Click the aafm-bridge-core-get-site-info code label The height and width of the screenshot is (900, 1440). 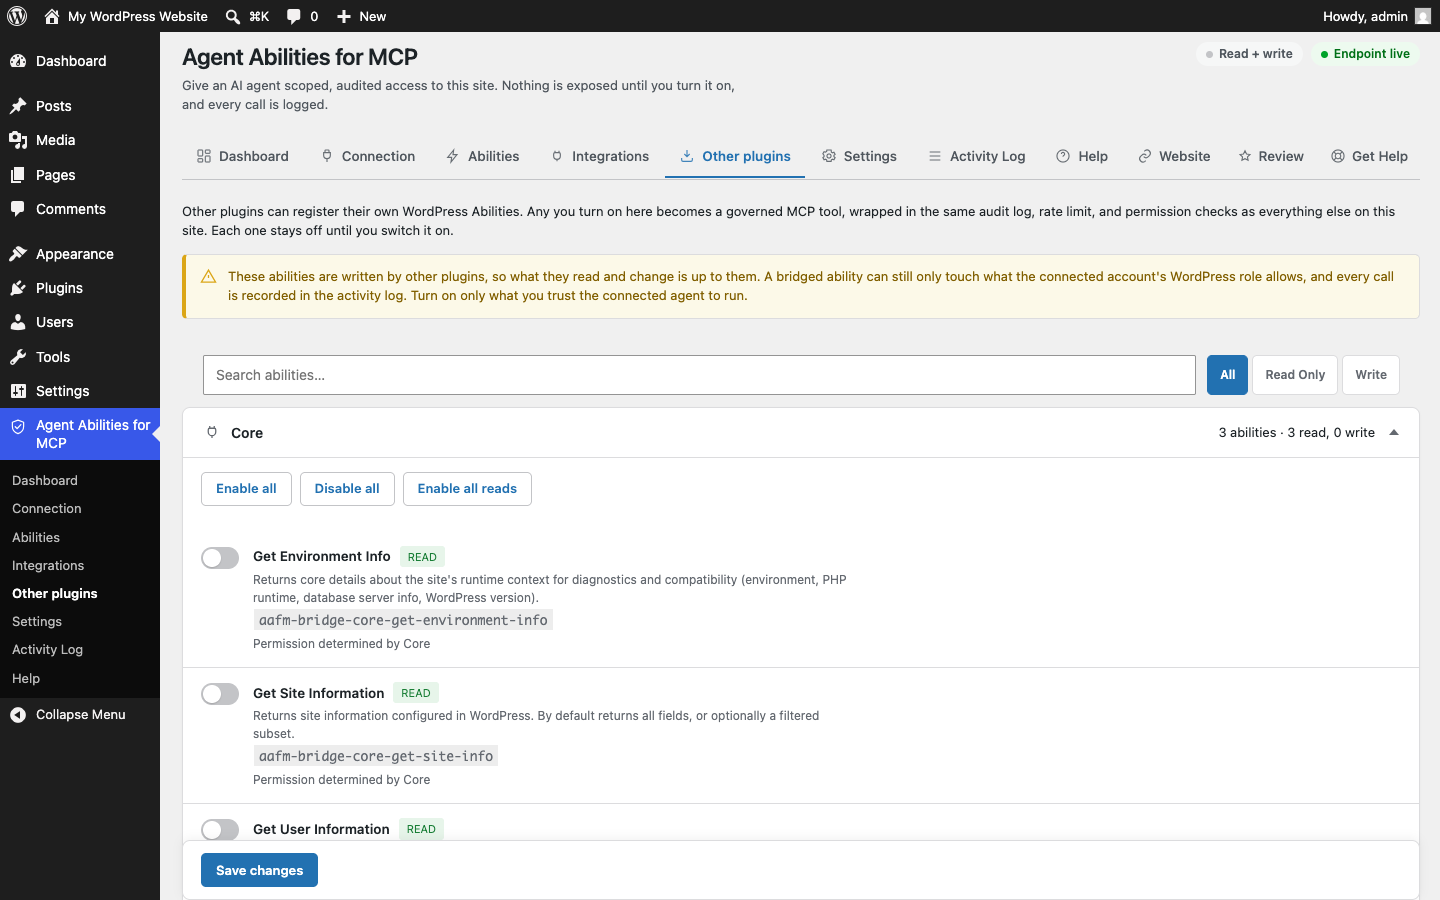click(376, 756)
